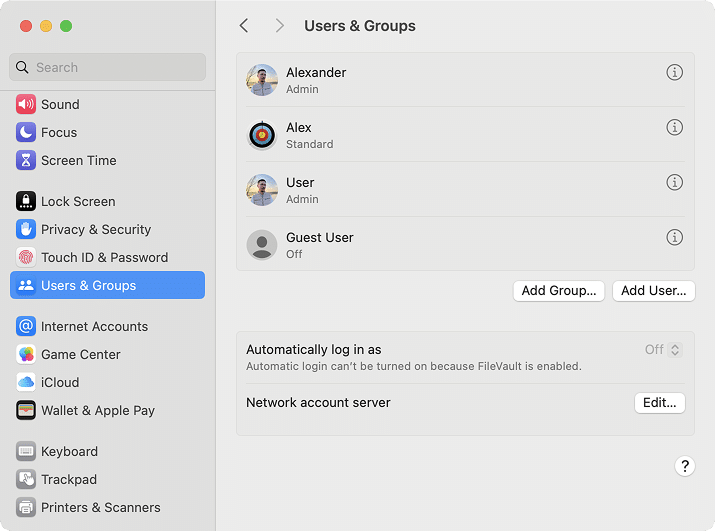Click the Network account server label
The image size is (715, 531).
click(318, 402)
